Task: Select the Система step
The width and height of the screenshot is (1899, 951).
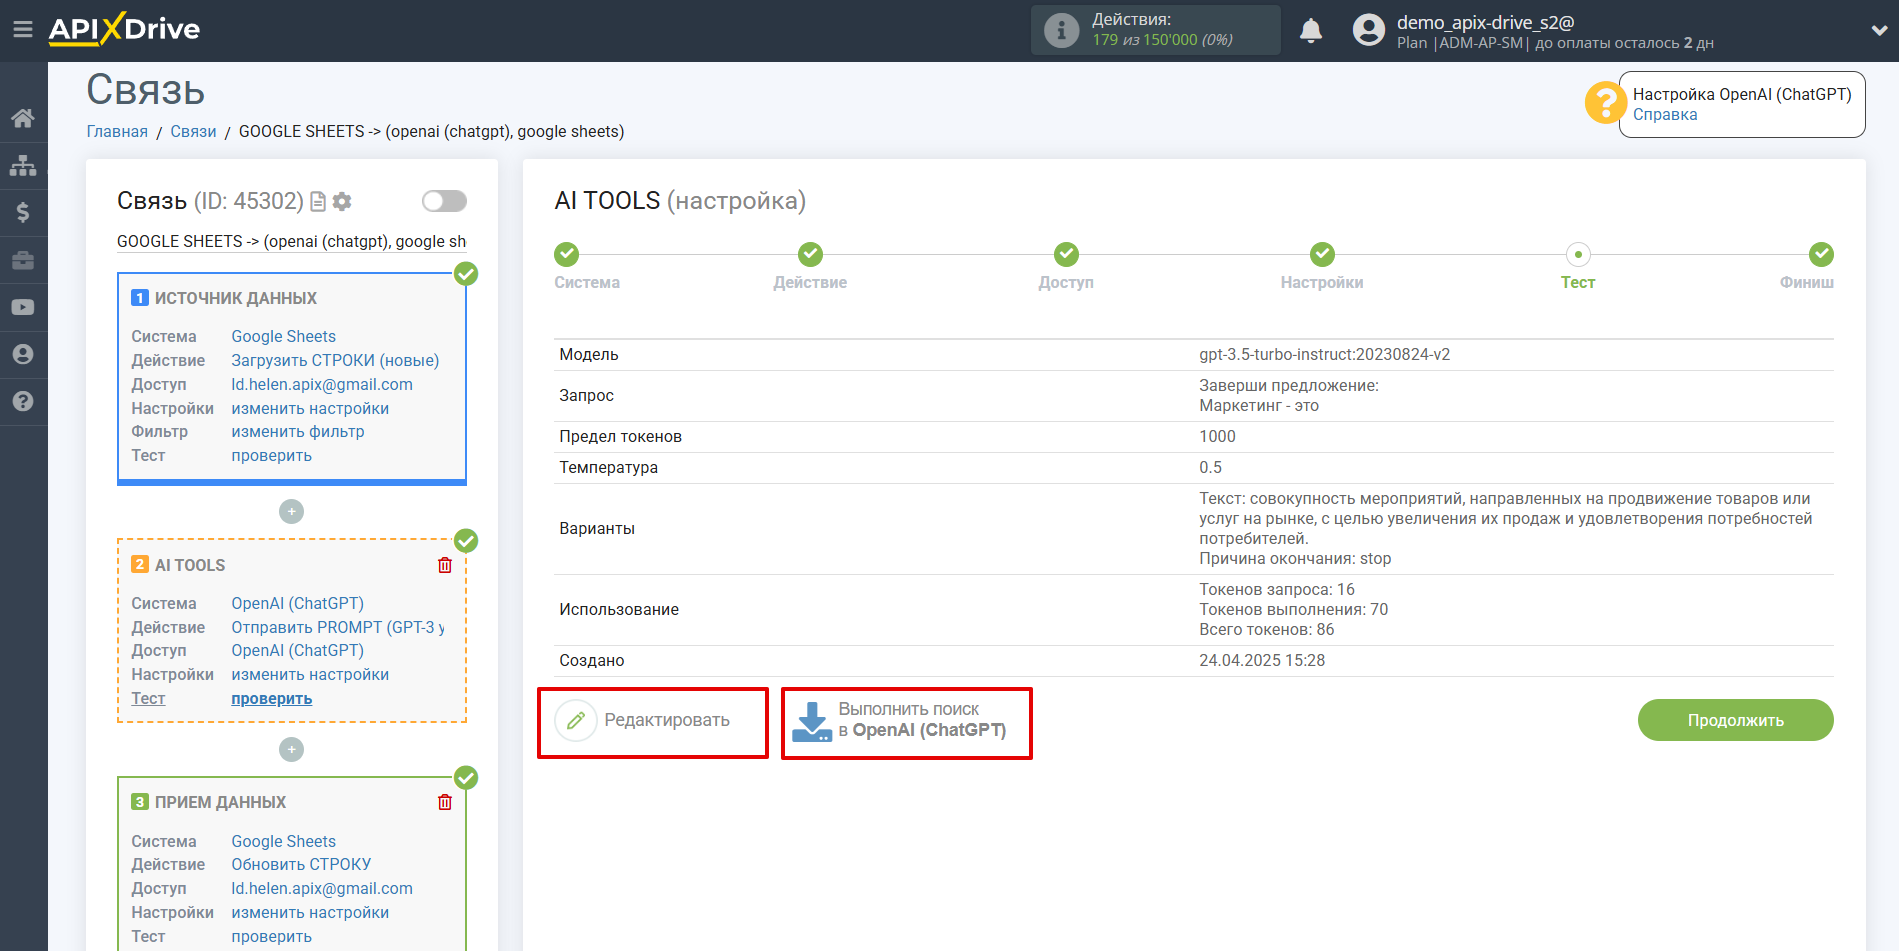Action: tap(587, 267)
